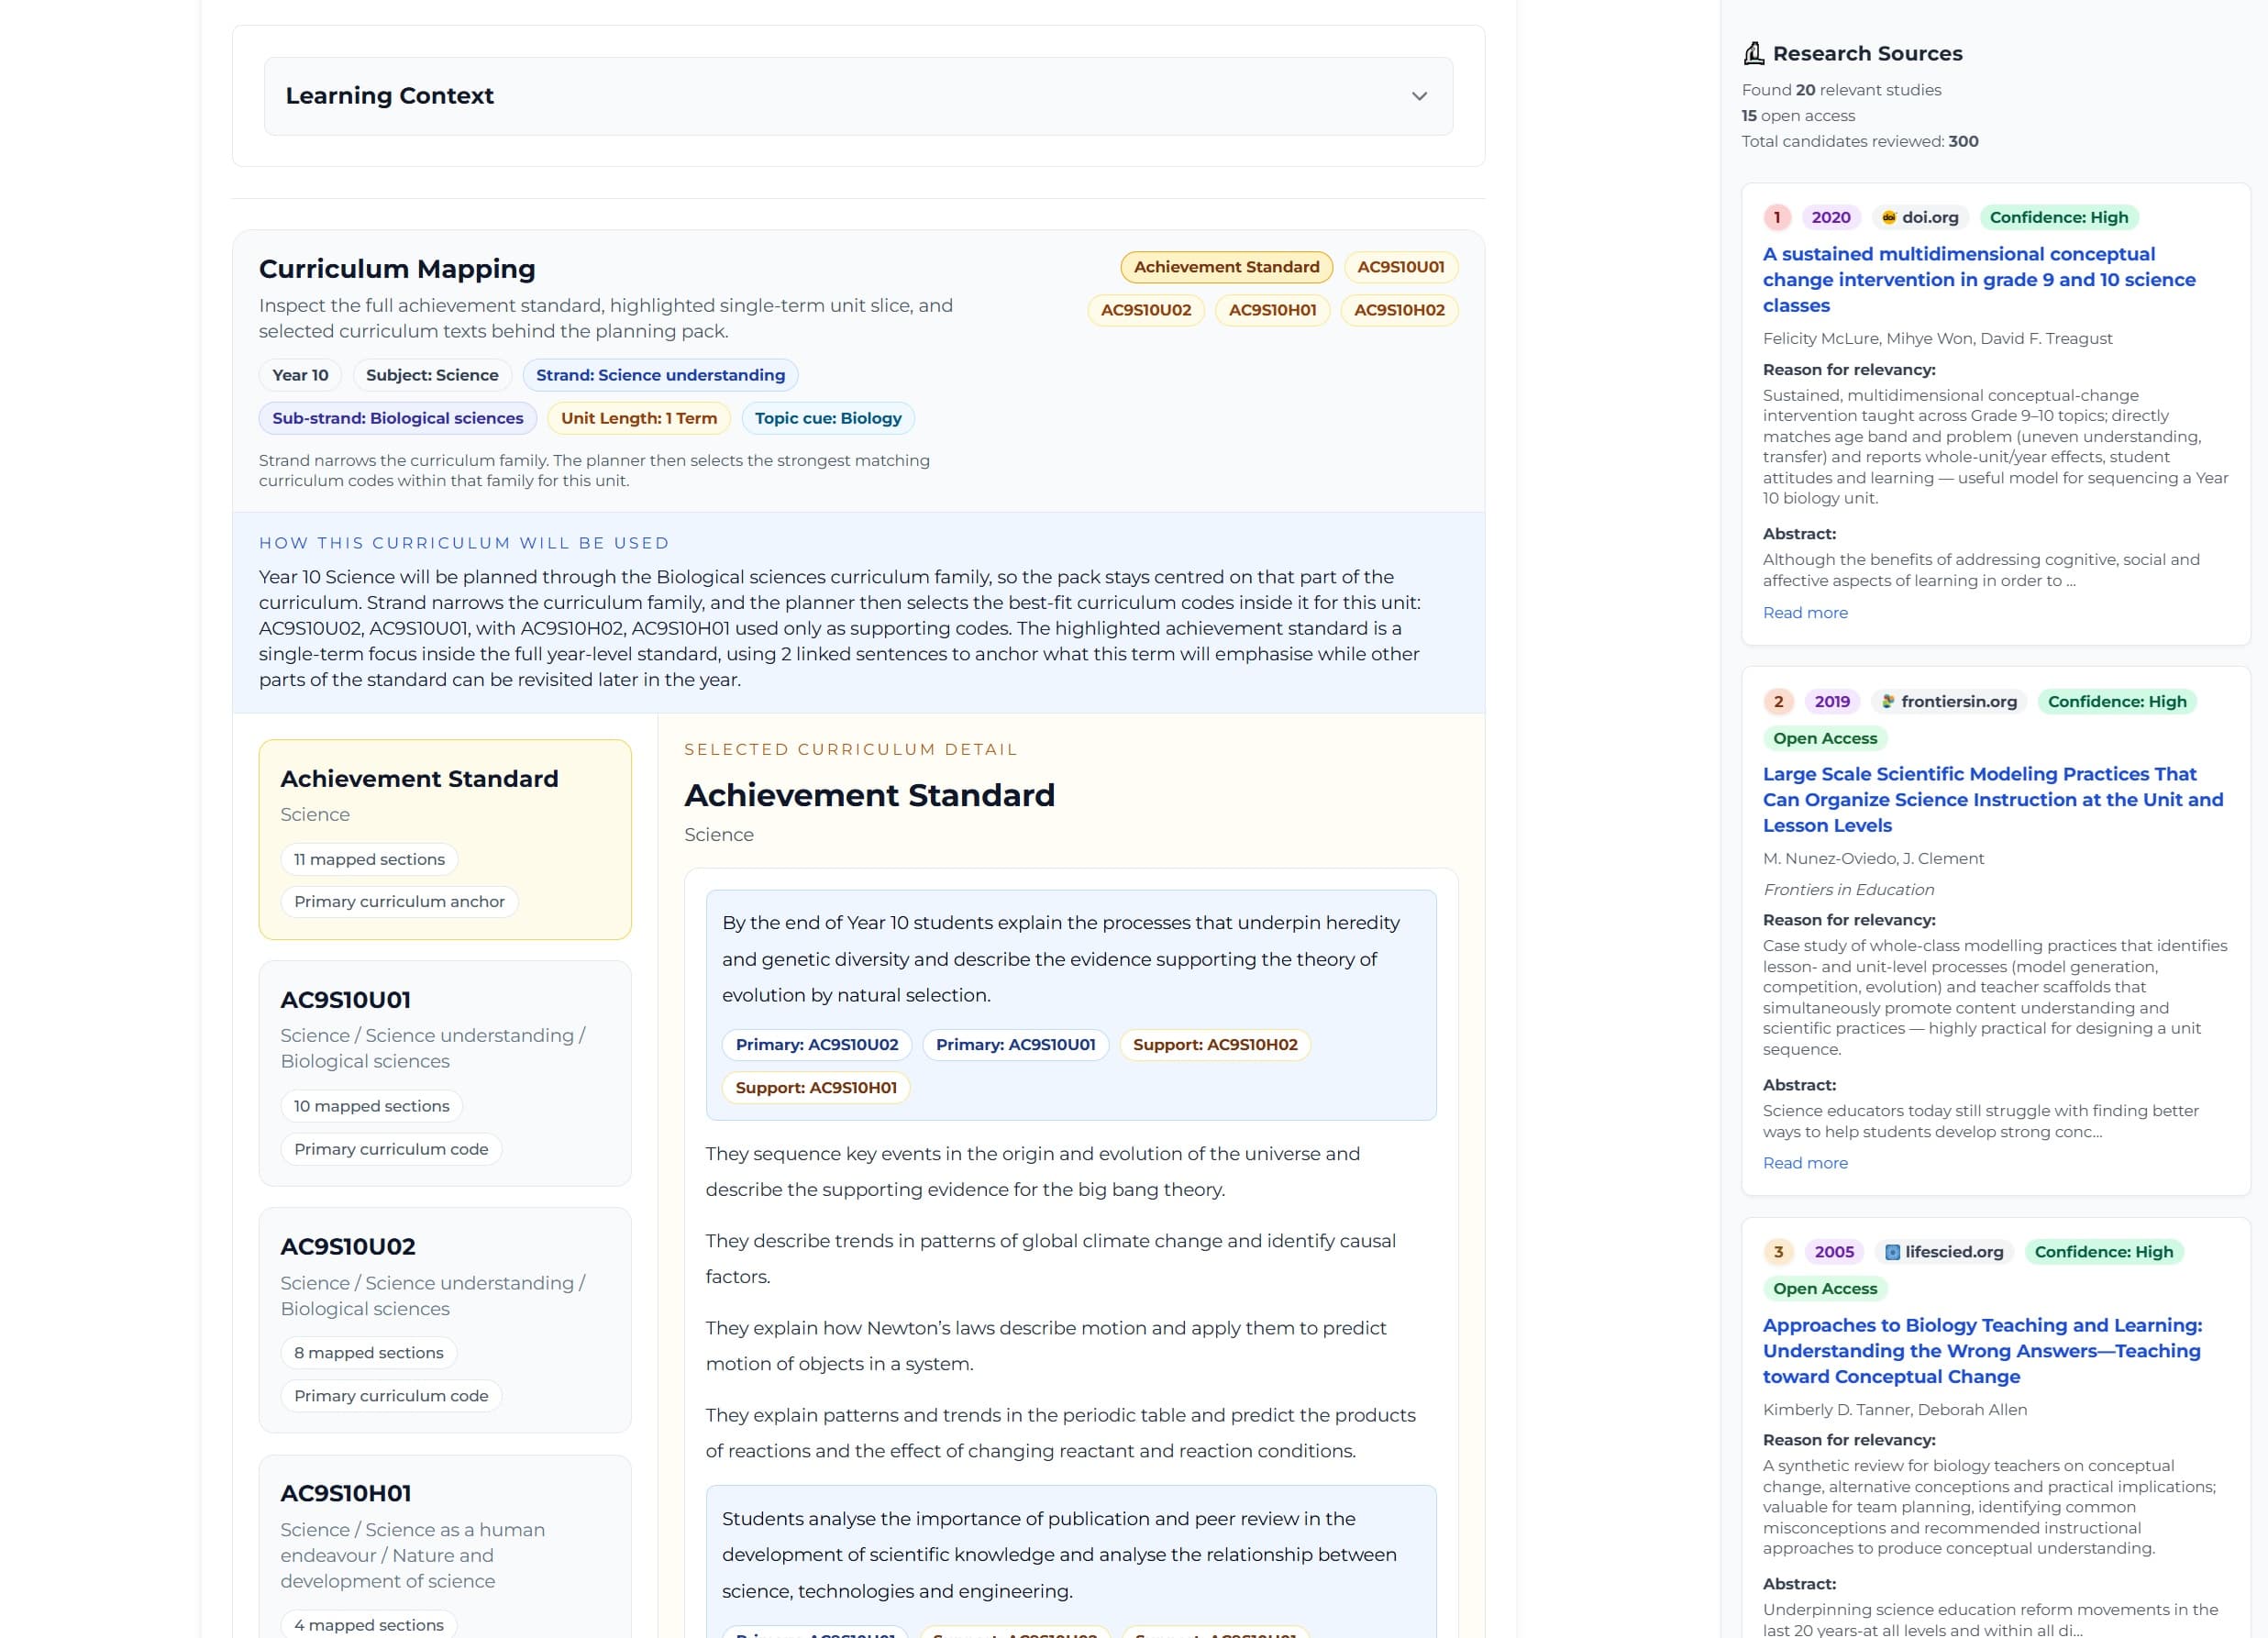Open the sustained multidimensional conceptual change study link

(1979, 279)
